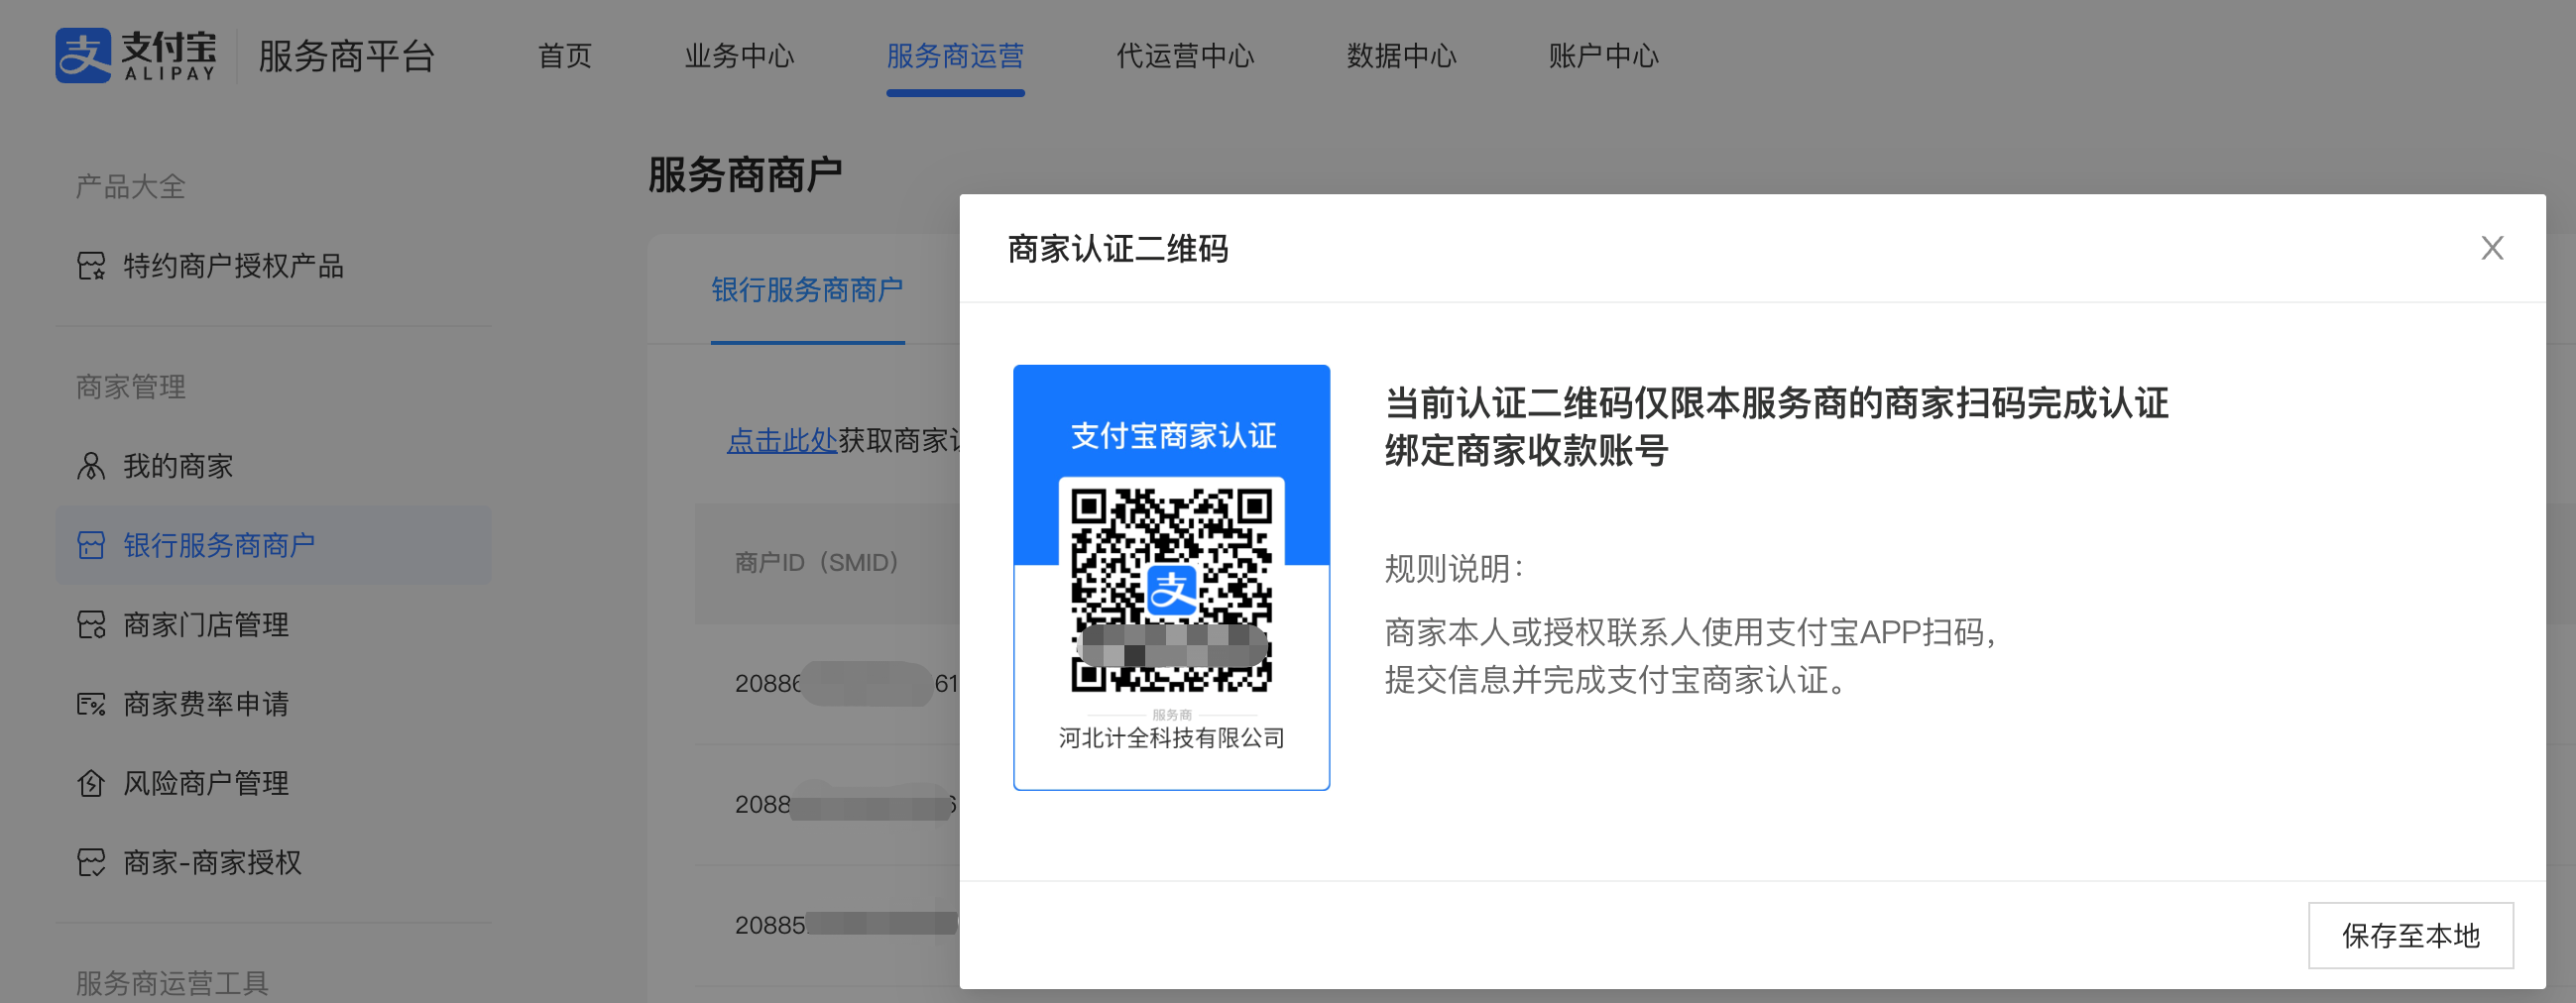Open 账户中心 from top navigation
The height and width of the screenshot is (1003, 2576).
click(1603, 56)
